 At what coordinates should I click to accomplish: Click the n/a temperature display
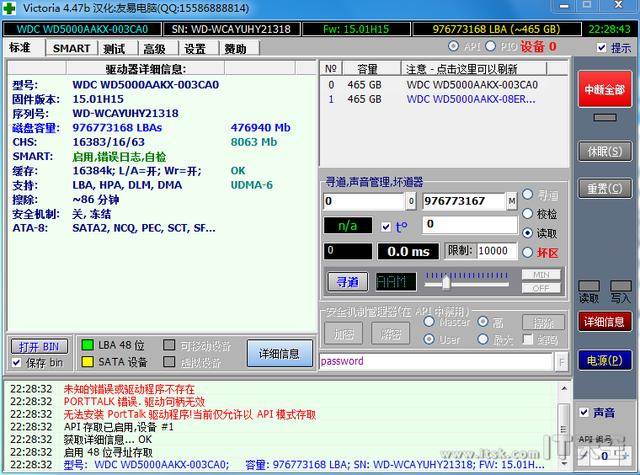tap(348, 225)
